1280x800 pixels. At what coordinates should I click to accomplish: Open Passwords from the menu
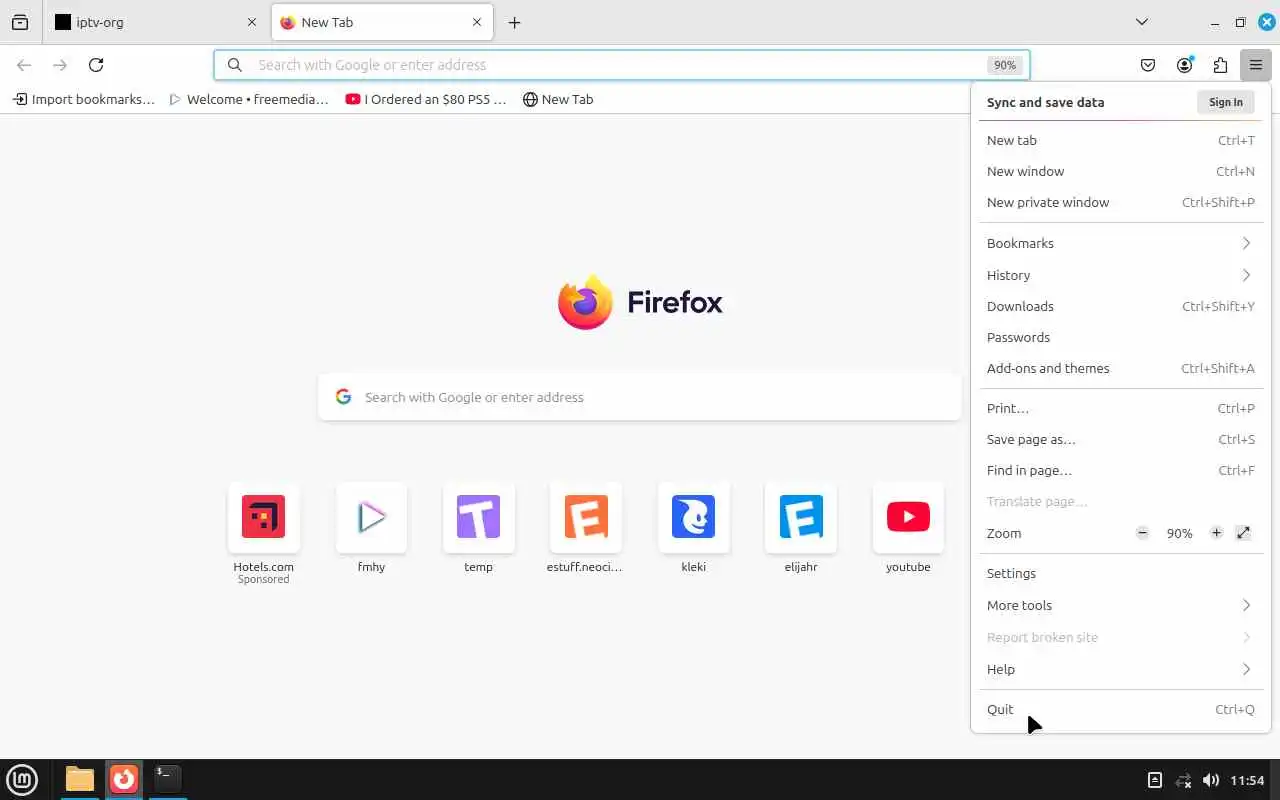[x=1120, y=338]
